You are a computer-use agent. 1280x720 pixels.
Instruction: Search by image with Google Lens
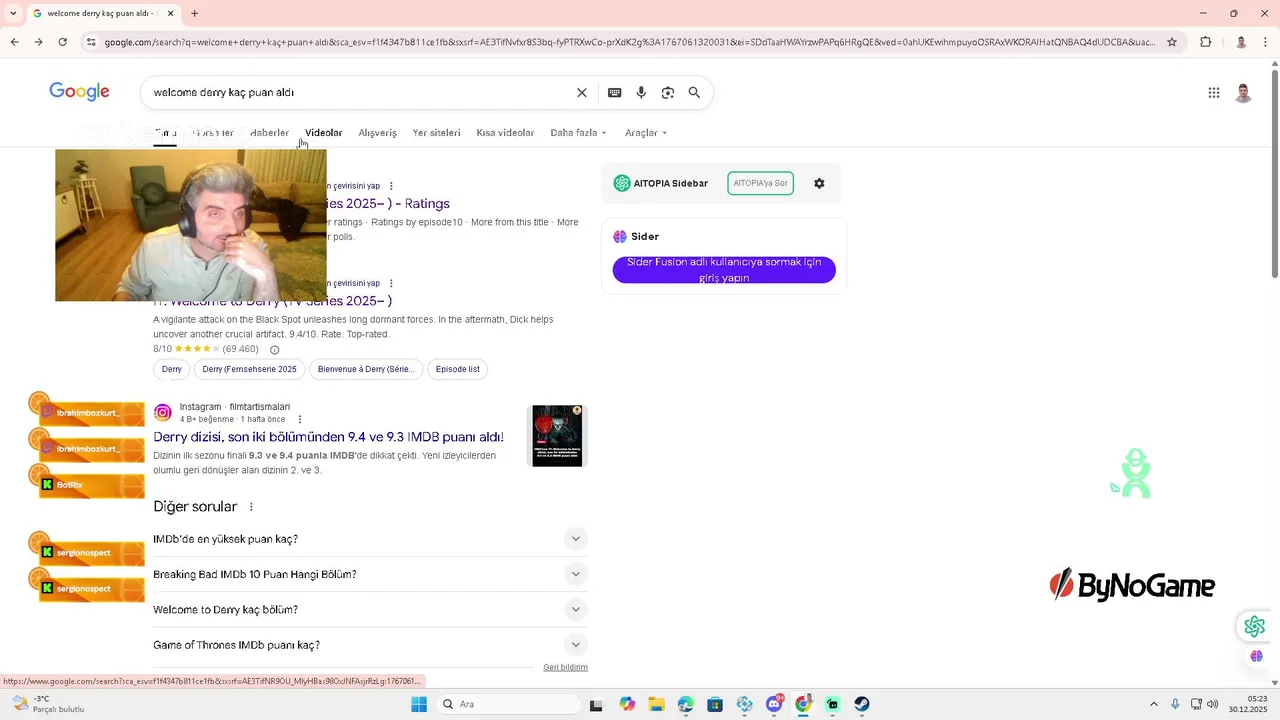(x=668, y=92)
